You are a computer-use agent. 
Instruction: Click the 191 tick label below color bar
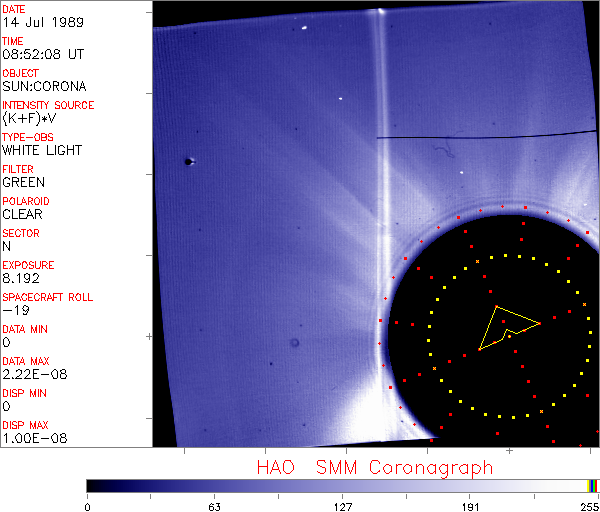click(x=470, y=507)
